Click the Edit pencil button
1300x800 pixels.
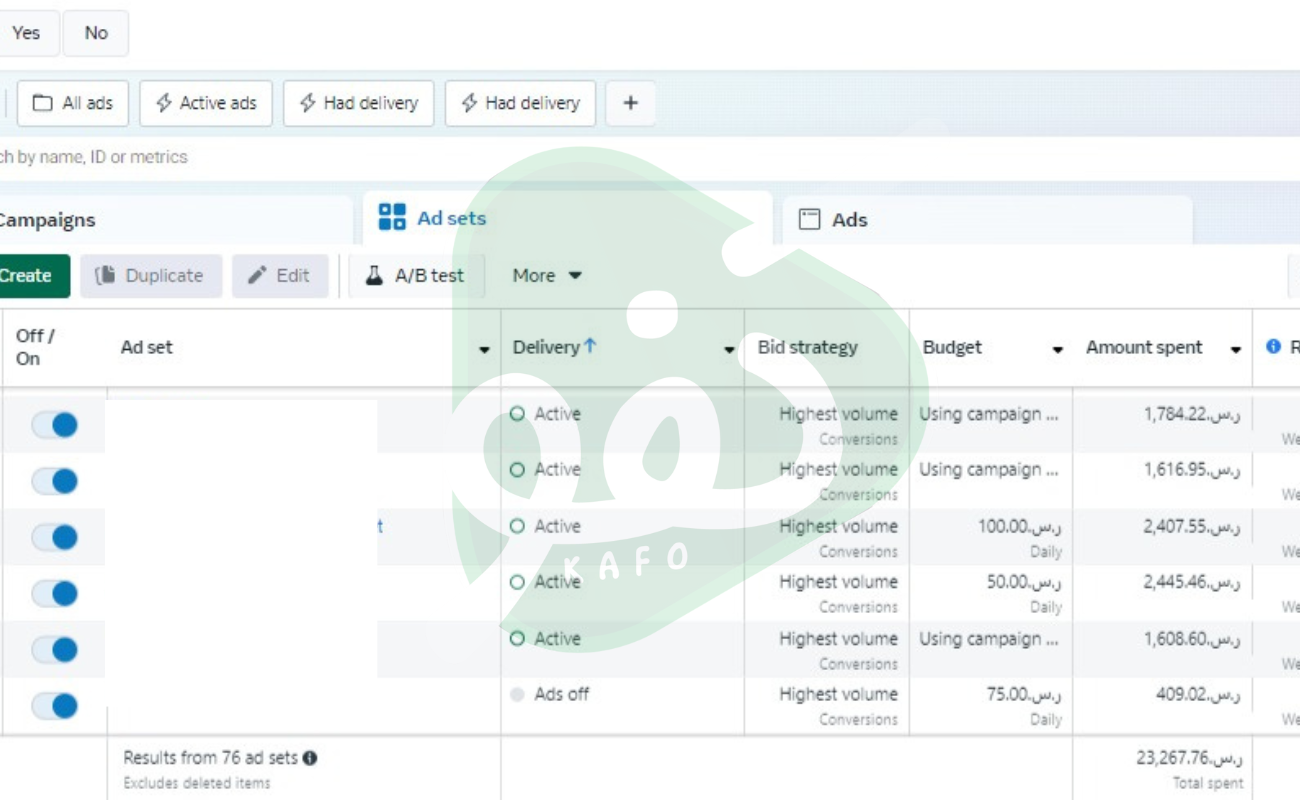[280, 276]
